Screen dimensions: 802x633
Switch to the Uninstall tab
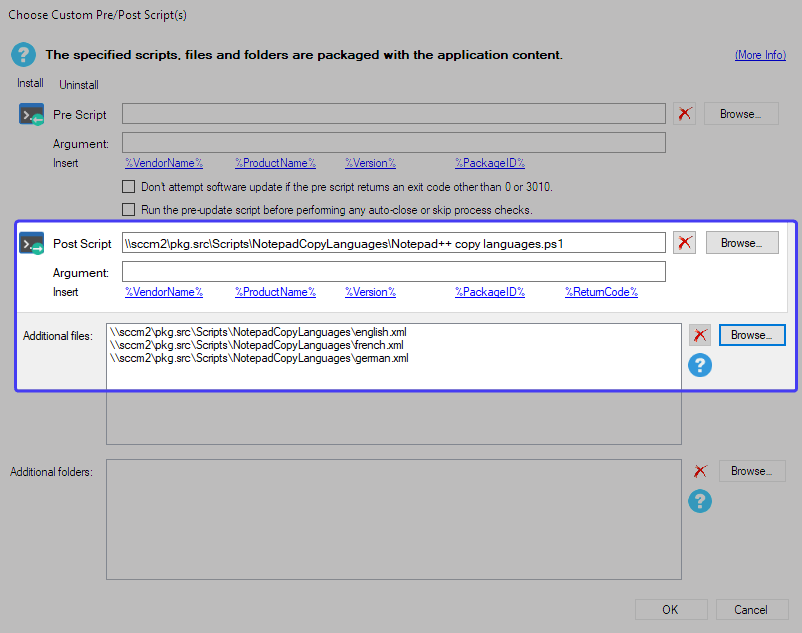point(79,85)
